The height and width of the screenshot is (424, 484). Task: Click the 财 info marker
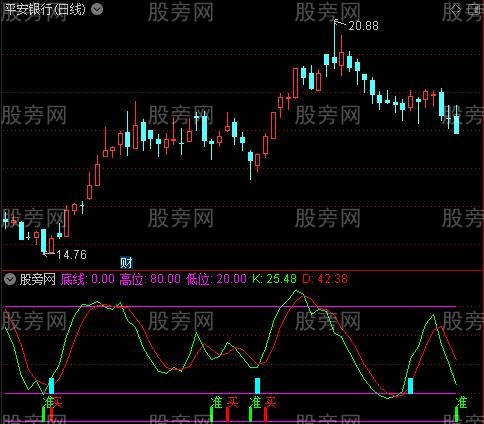pos(126,263)
